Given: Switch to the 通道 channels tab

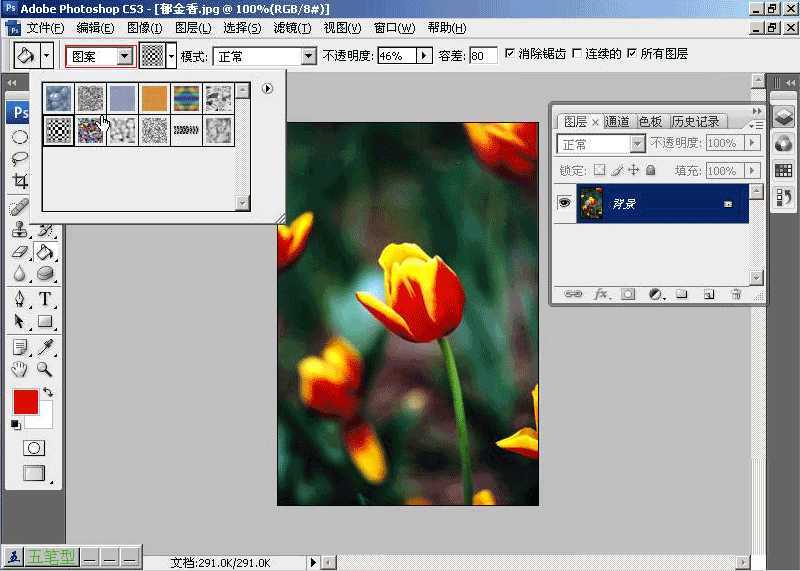Looking at the screenshot, I should tap(618, 121).
